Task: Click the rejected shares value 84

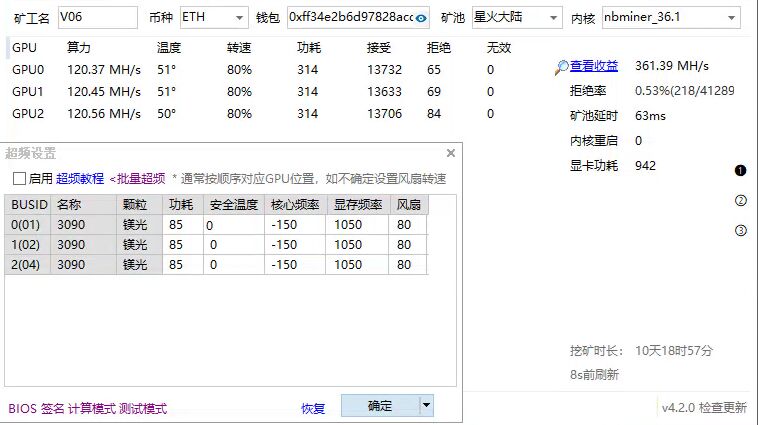Action: click(x=434, y=114)
